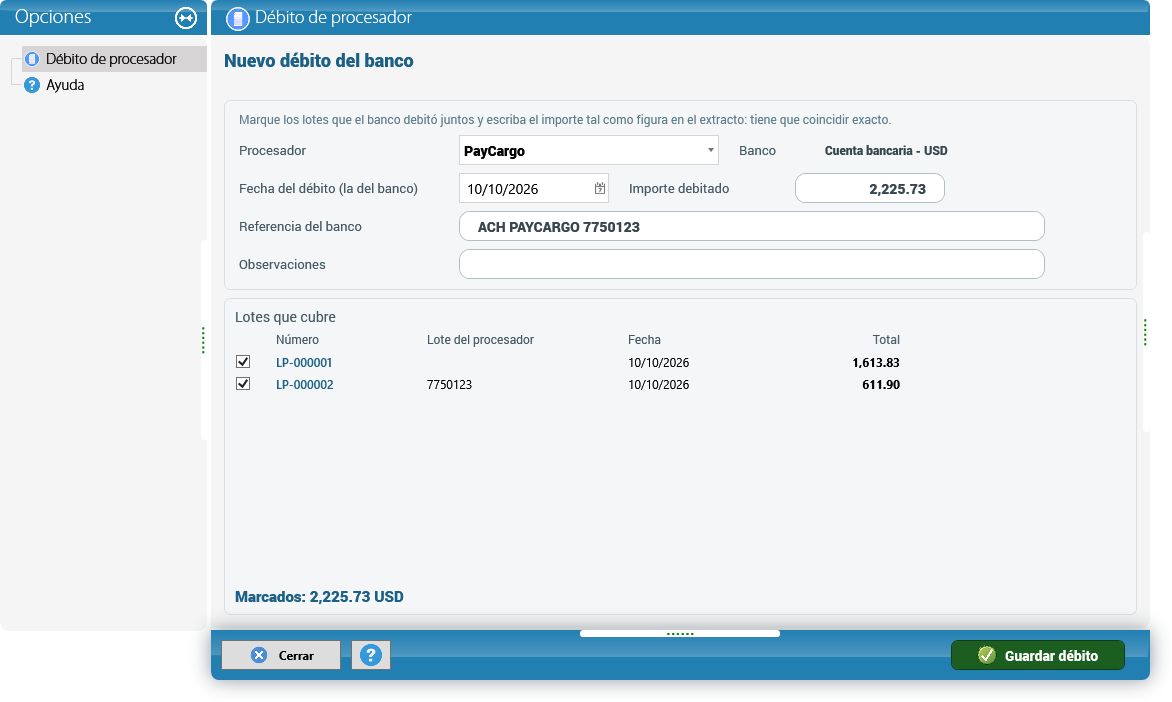Click the Referencia del banco field
The image size is (1172, 702).
[751, 227]
